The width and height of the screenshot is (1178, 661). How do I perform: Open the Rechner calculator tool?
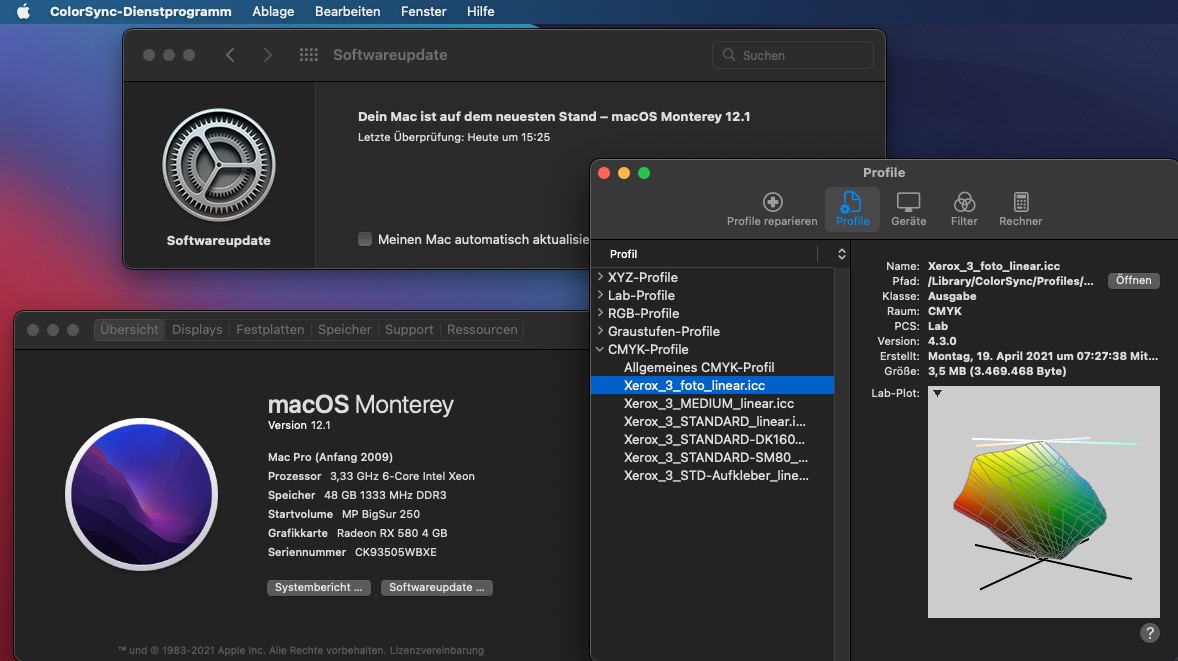[1020, 209]
